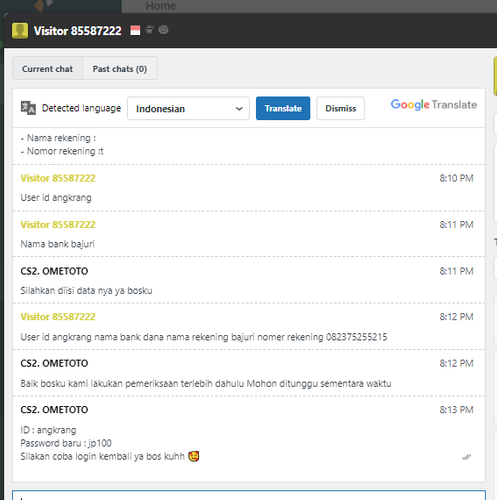The height and width of the screenshot is (500, 497).
Task: Click the blue Translate button
Action: pyautogui.click(x=283, y=108)
